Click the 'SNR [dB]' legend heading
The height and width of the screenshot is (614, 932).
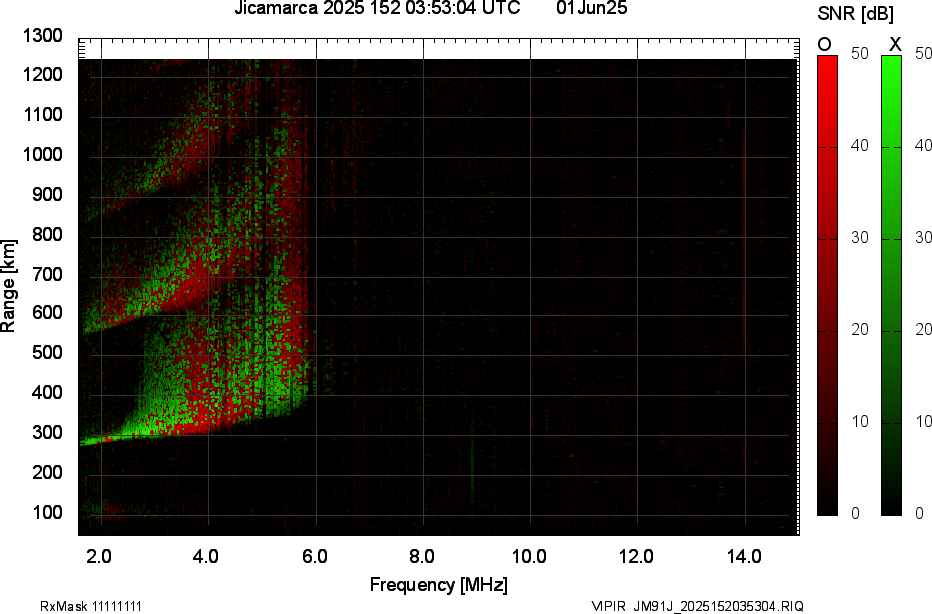[855, 14]
